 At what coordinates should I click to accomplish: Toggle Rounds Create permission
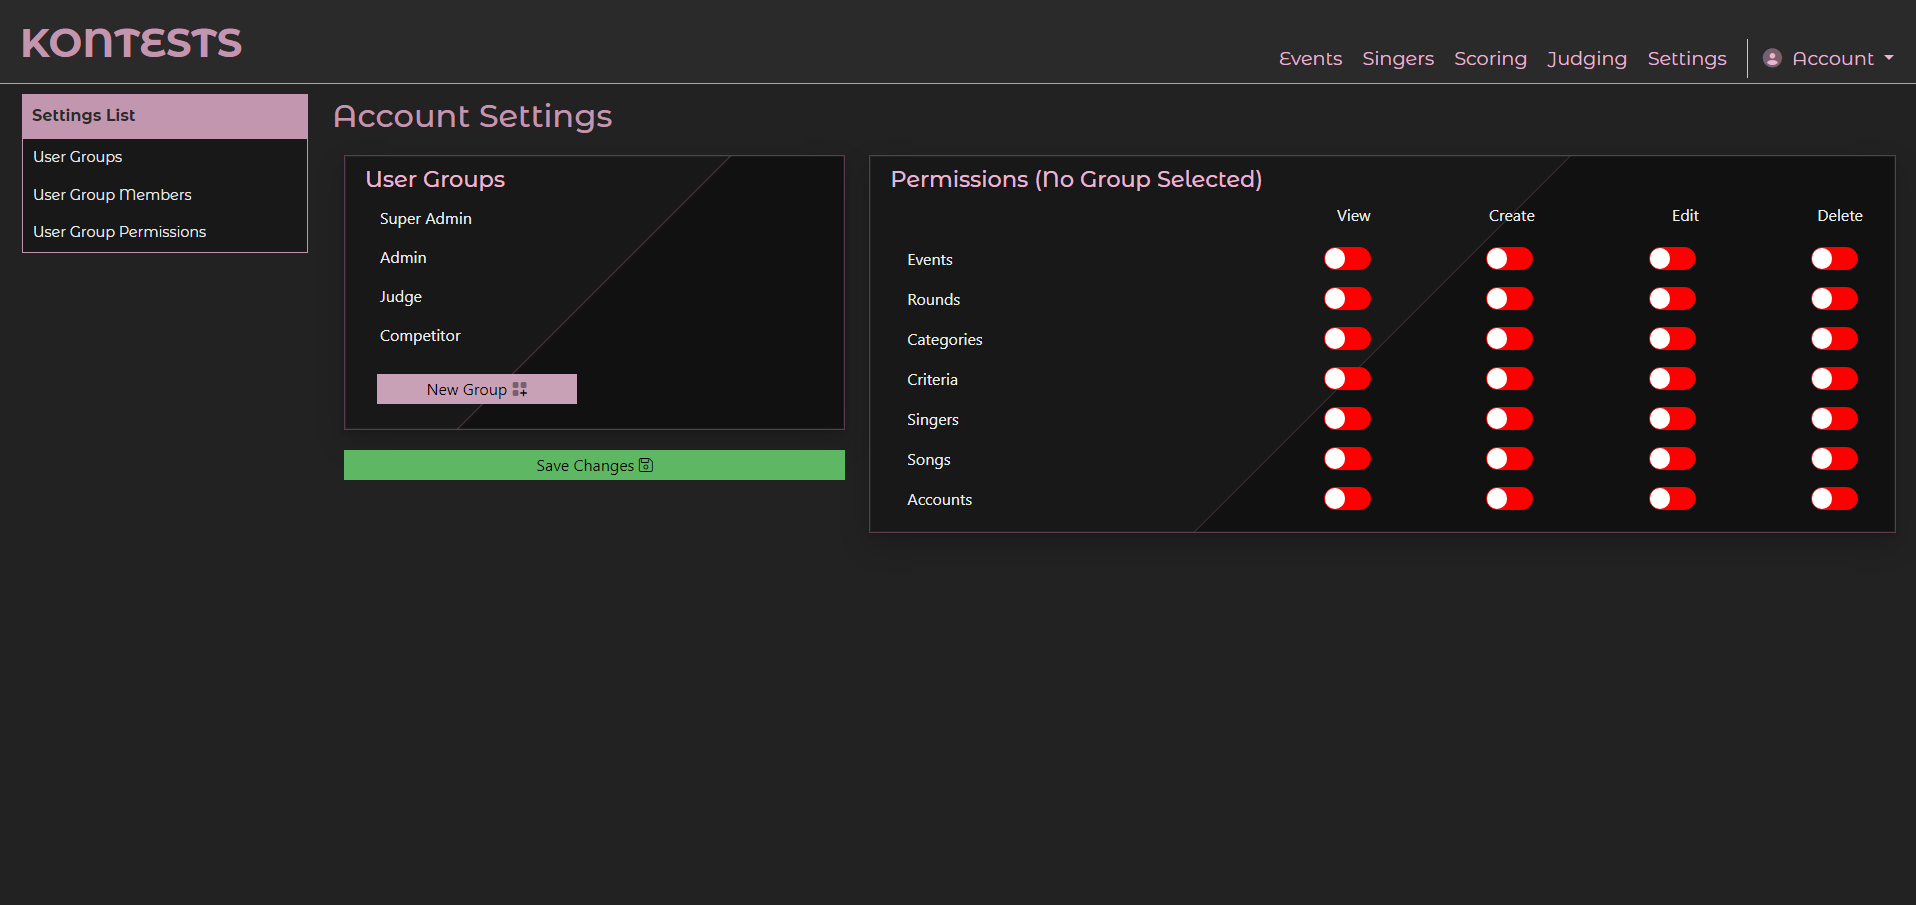click(1509, 299)
